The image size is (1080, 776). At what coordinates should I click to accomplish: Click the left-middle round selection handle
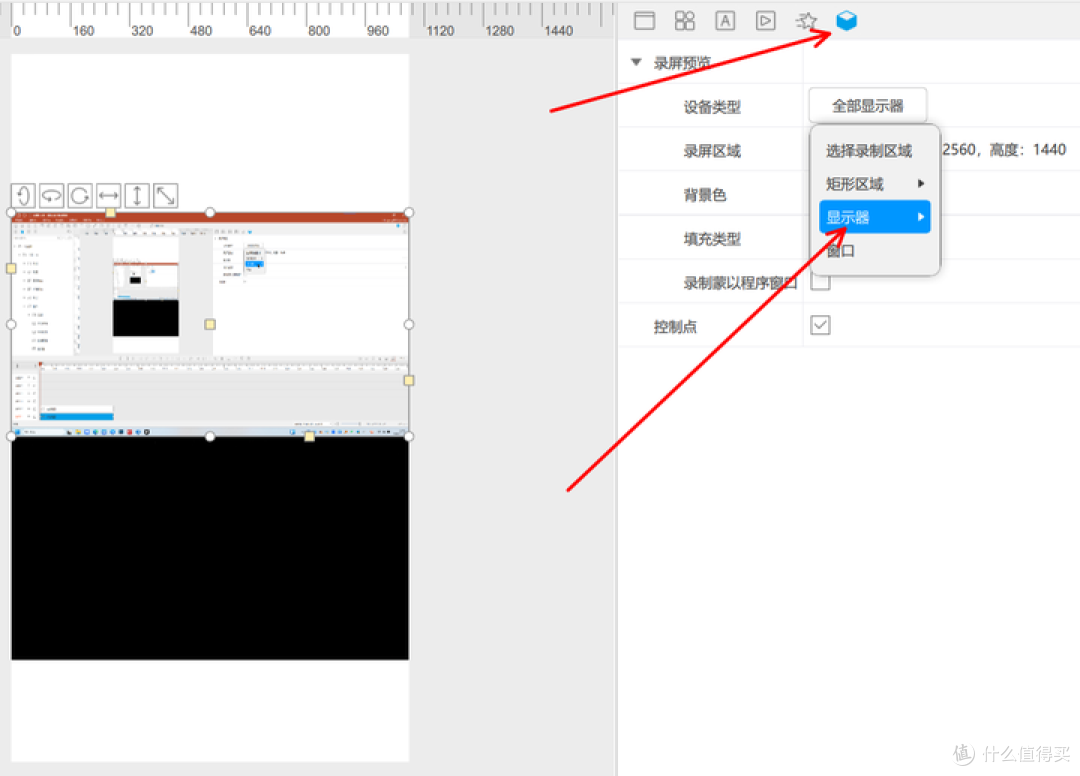11,324
